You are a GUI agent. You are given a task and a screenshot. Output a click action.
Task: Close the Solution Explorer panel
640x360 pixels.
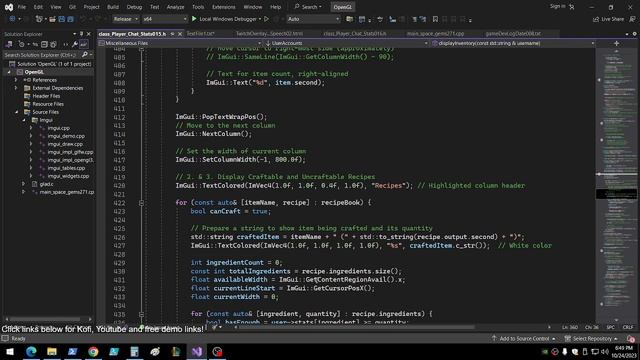coord(89,34)
